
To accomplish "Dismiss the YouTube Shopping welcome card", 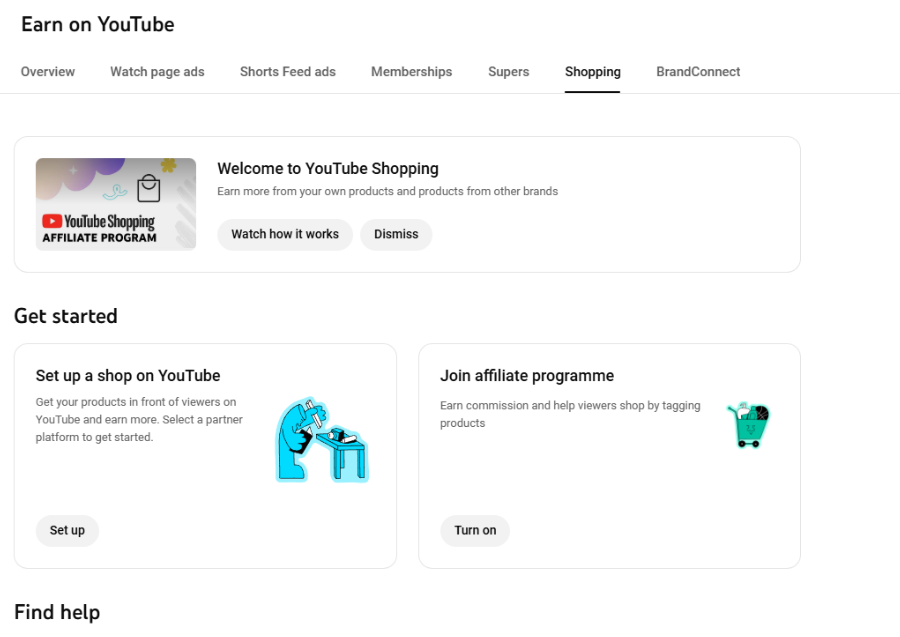I will tap(396, 234).
